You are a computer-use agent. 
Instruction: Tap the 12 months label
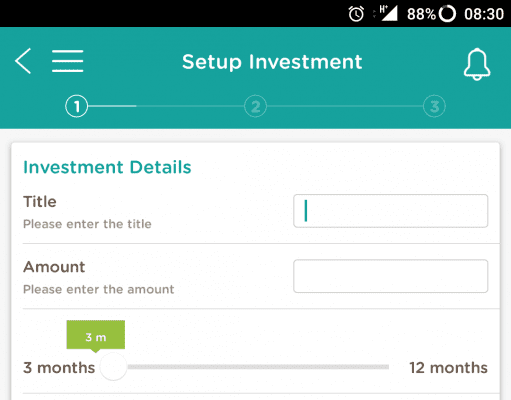click(448, 368)
